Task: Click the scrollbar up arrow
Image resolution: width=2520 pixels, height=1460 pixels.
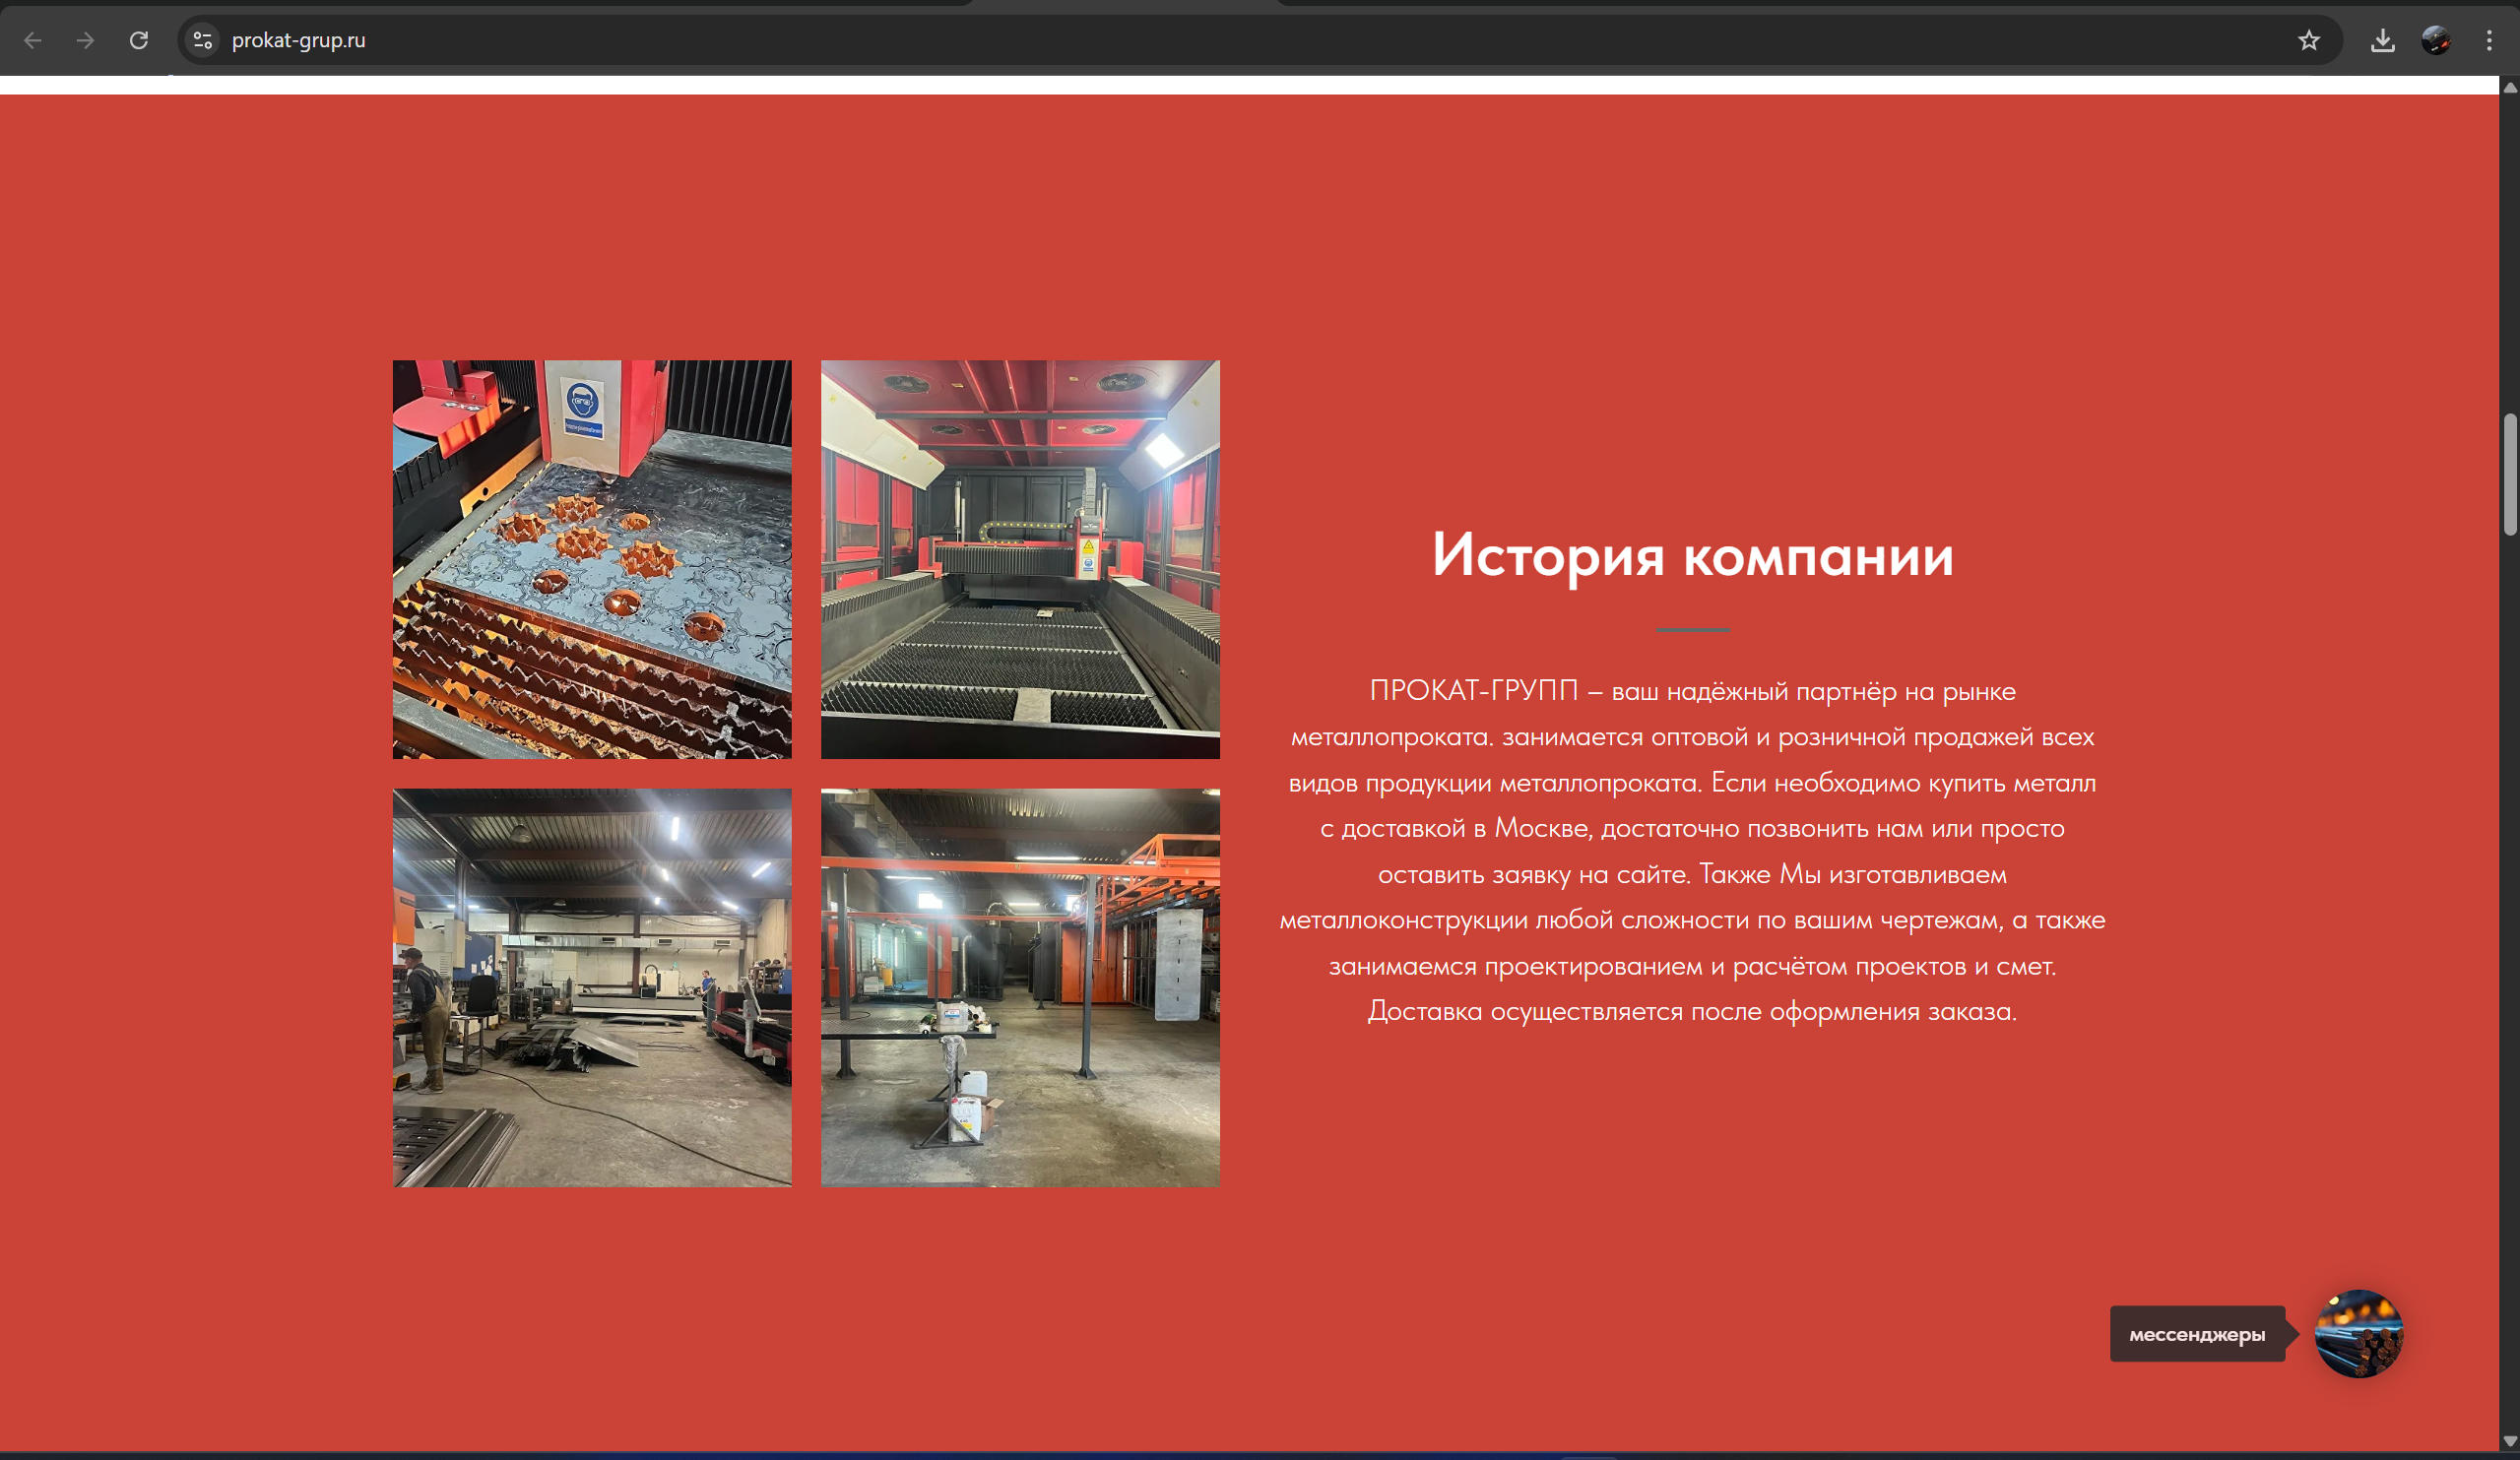Action: 2509,88
